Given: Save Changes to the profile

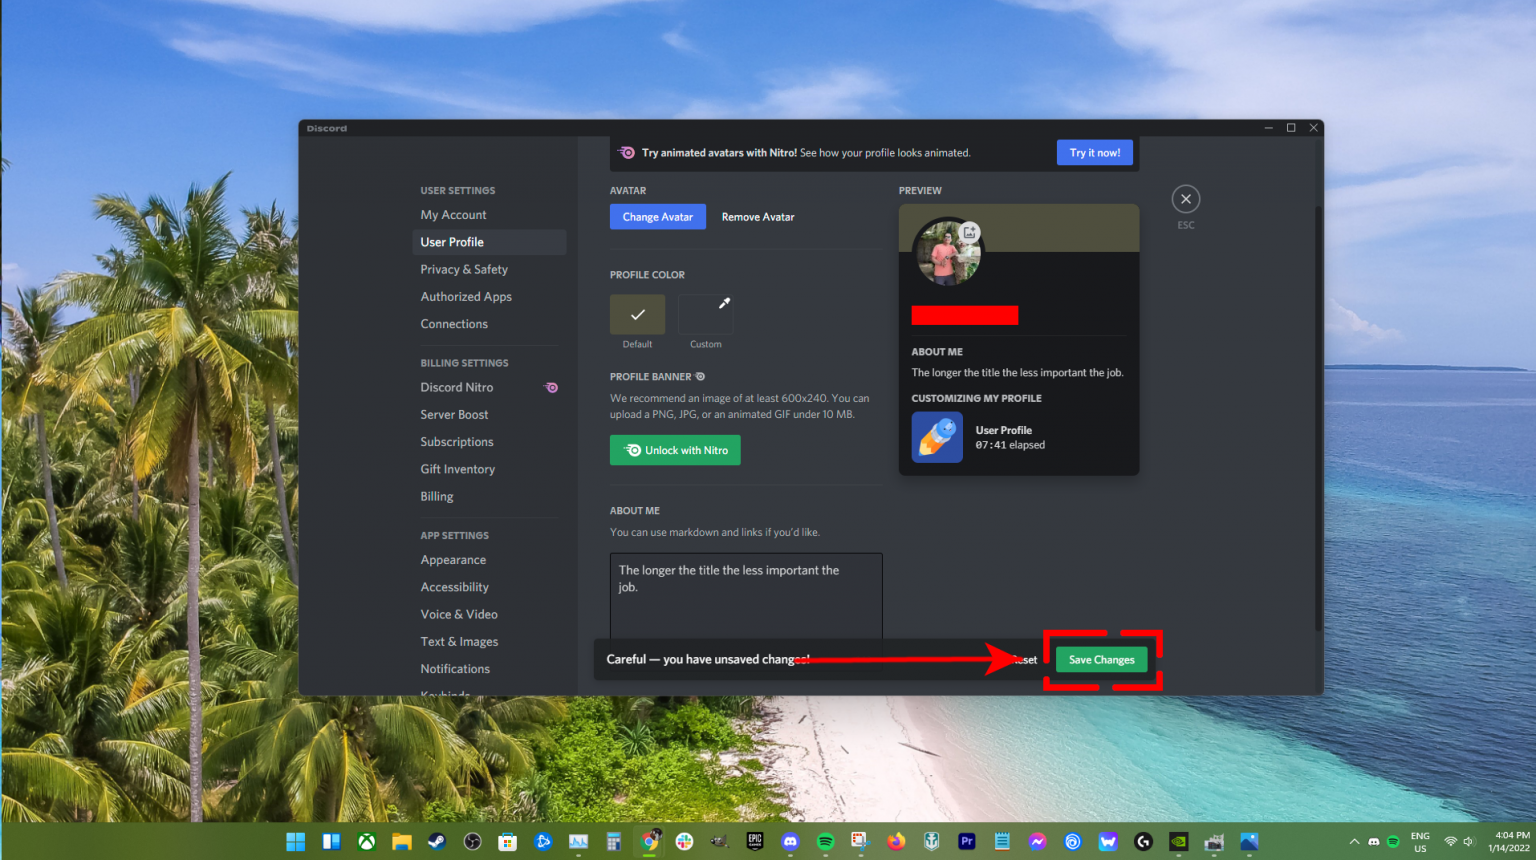Looking at the screenshot, I should [1102, 660].
